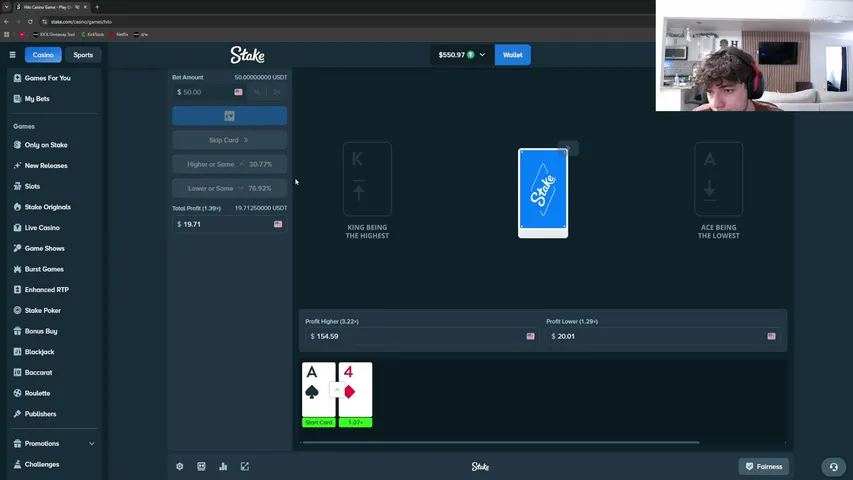The image size is (853, 480).
Task: Click the Stake Poker chip icon
Action: click(17, 310)
